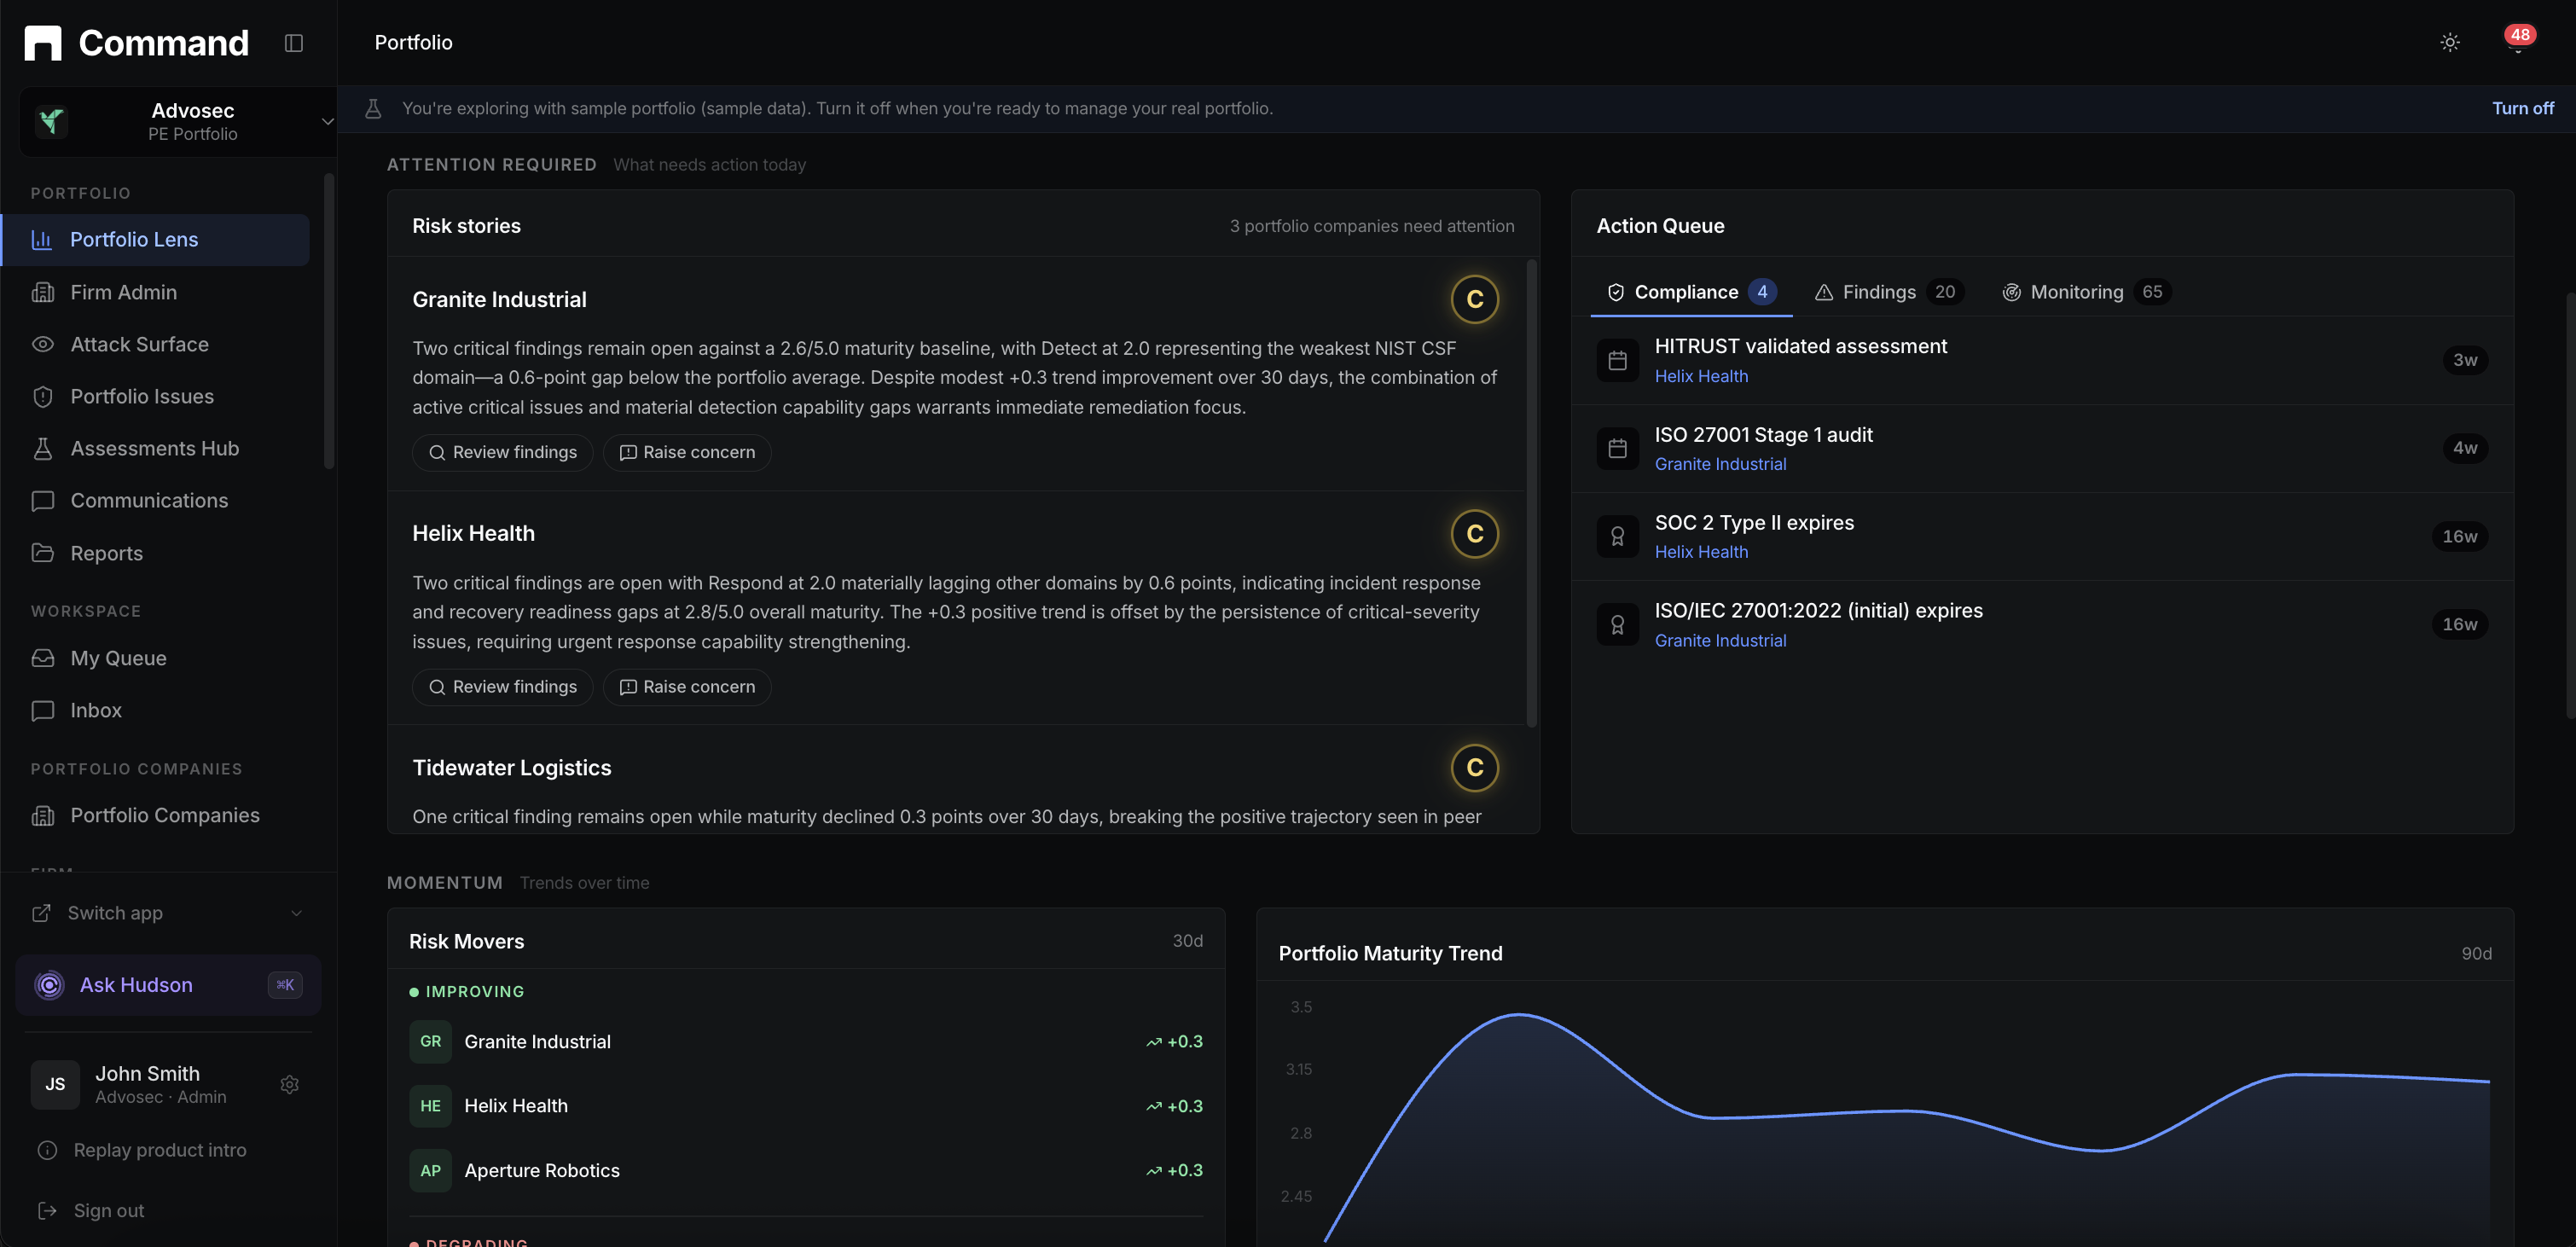Click Granite Industrial grade C badge

[x=1474, y=299]
